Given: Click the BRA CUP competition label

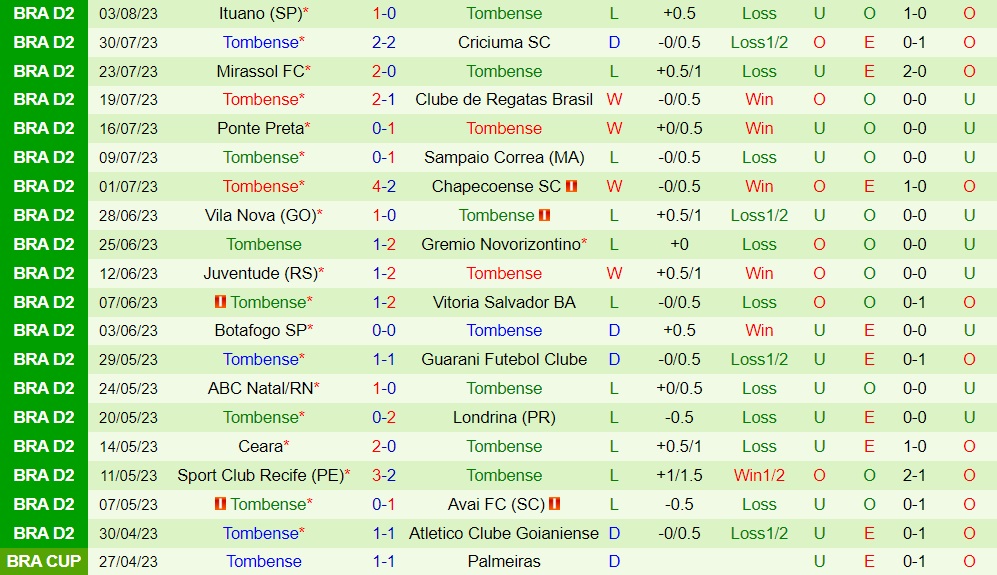Looking at the screenshot, I should tap(44, 562).
